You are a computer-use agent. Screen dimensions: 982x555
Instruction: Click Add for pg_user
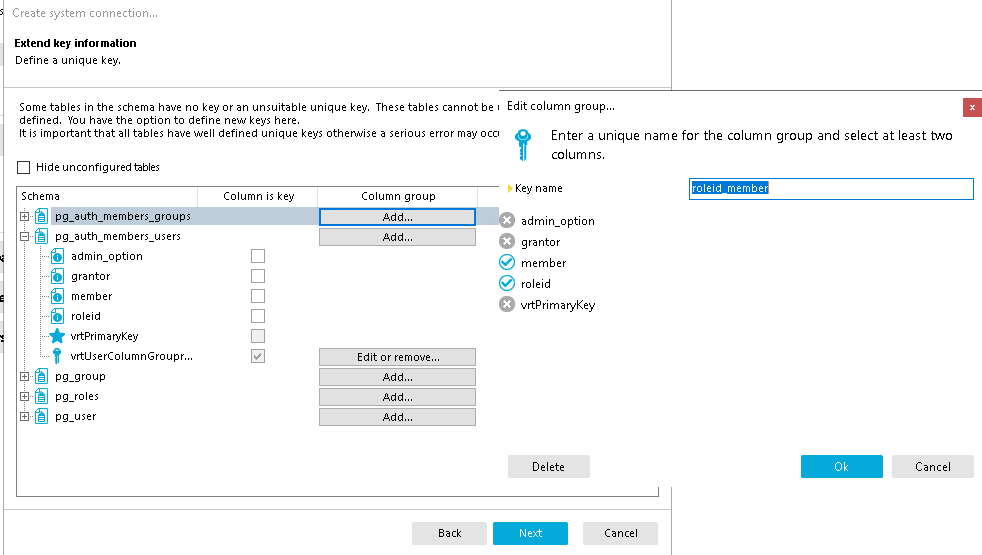tap(397, 417)
